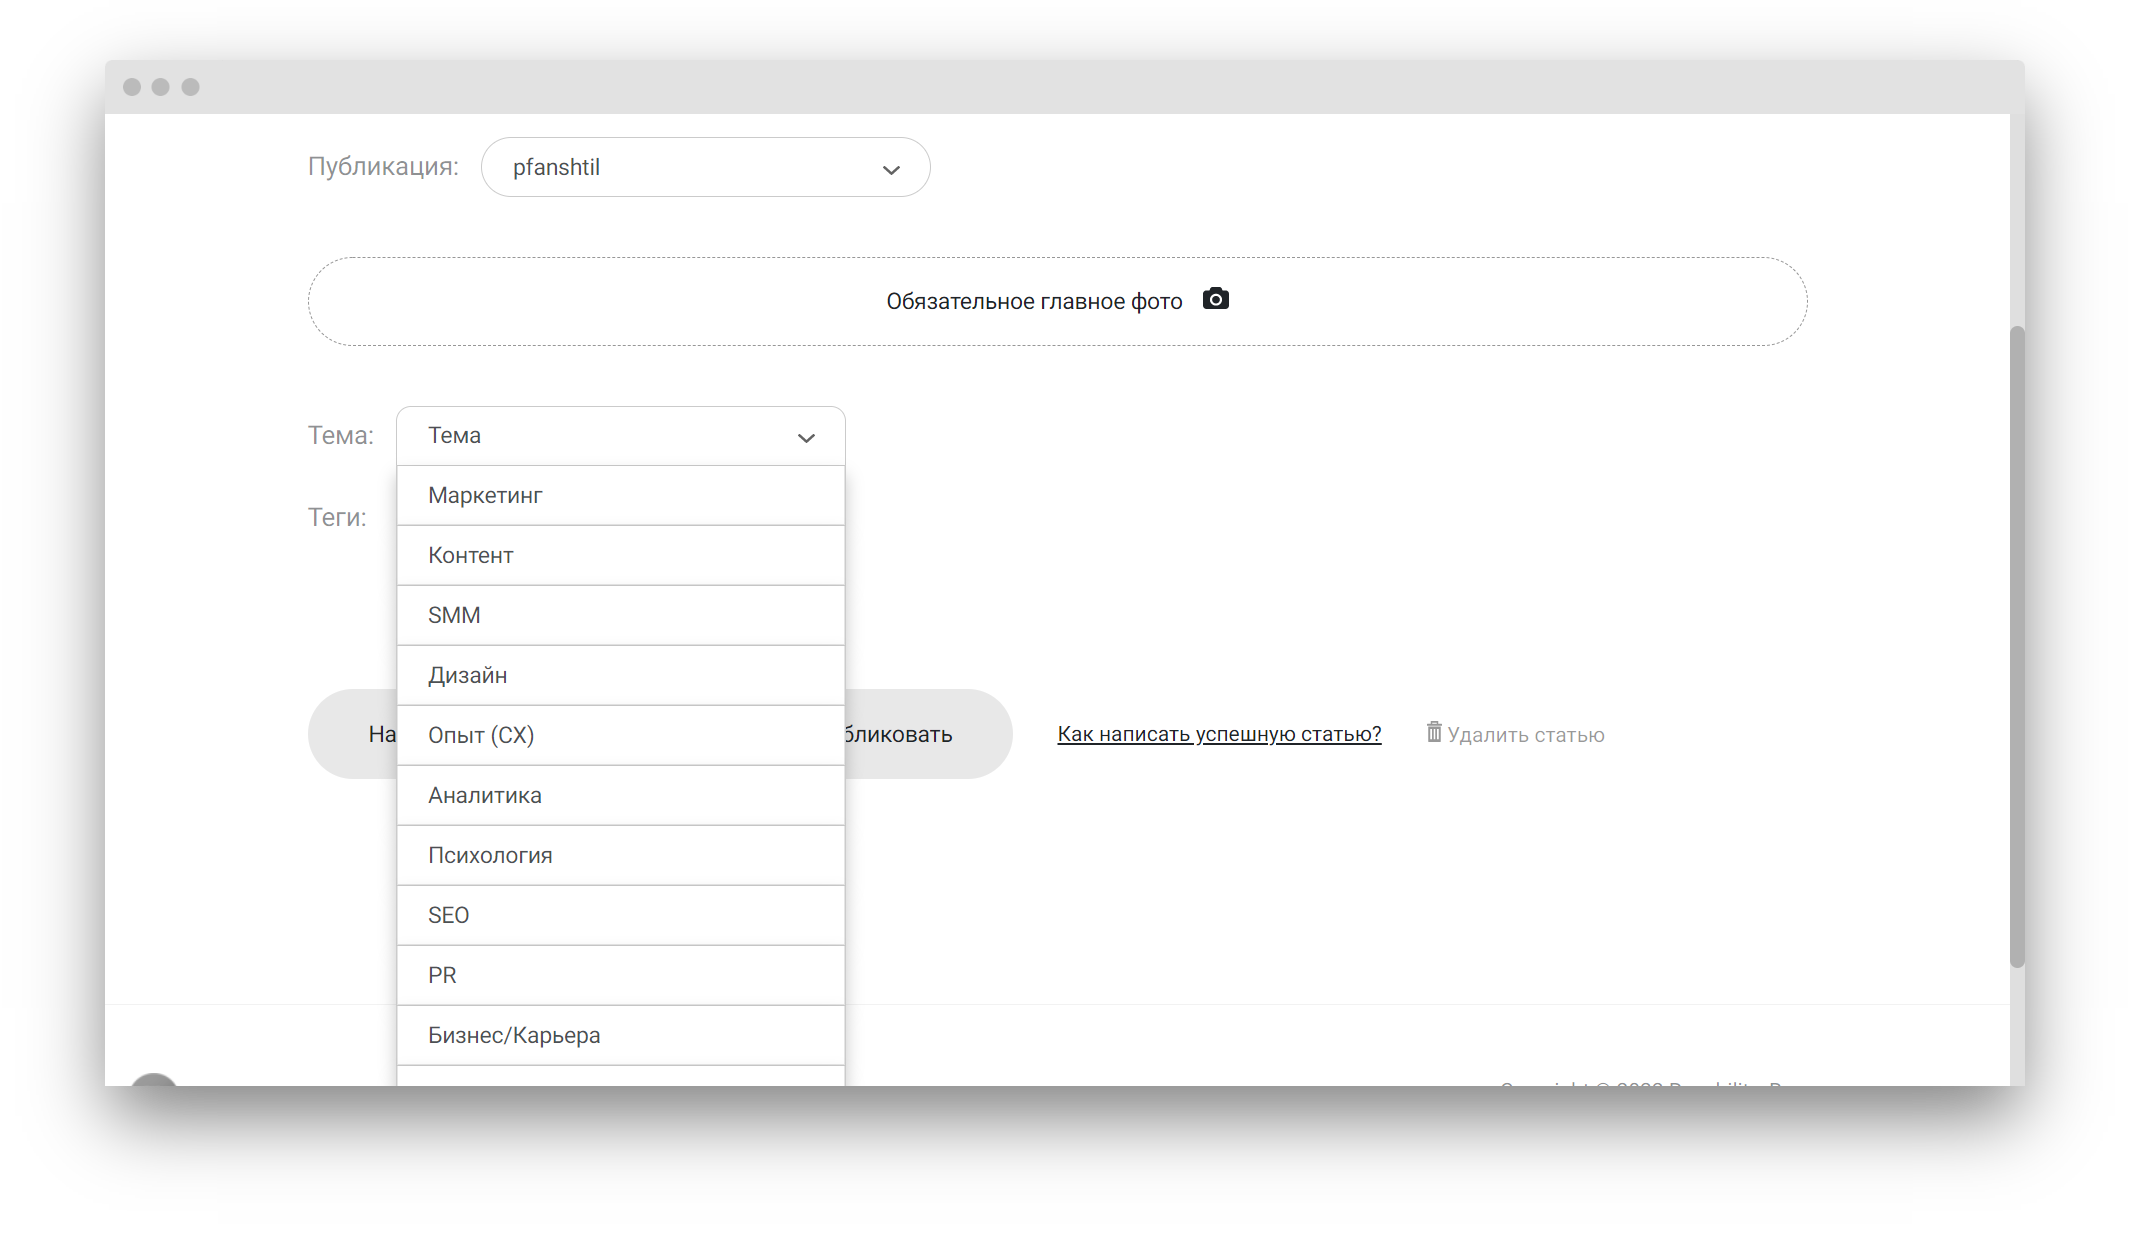The image size is (2130, 1236).
Task: Choose the Контент theme option
Action: pos(621,556)
